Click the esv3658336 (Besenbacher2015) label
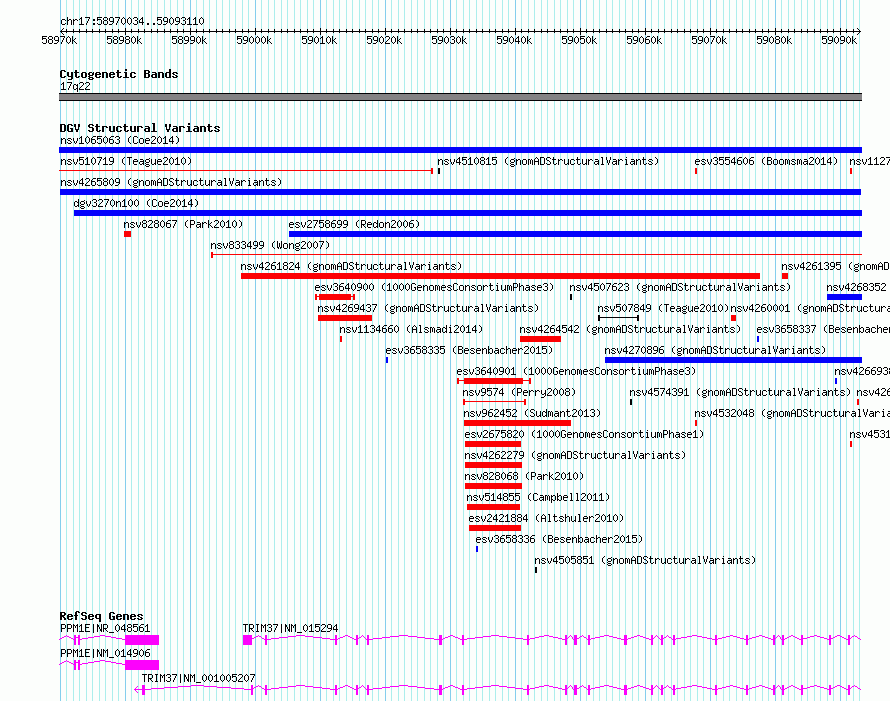Screen dimensions: 890x701 (559, 539)
